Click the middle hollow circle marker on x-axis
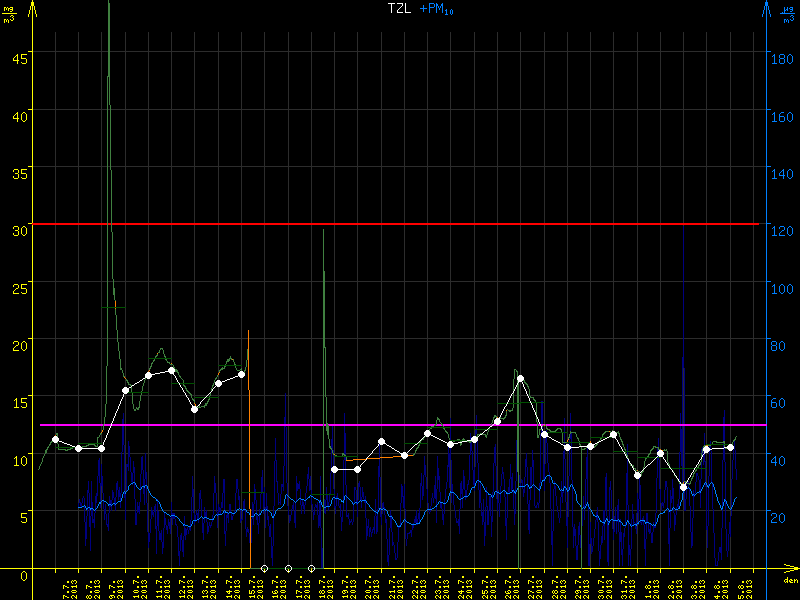800x600 pixels. (x=288, y=568)
